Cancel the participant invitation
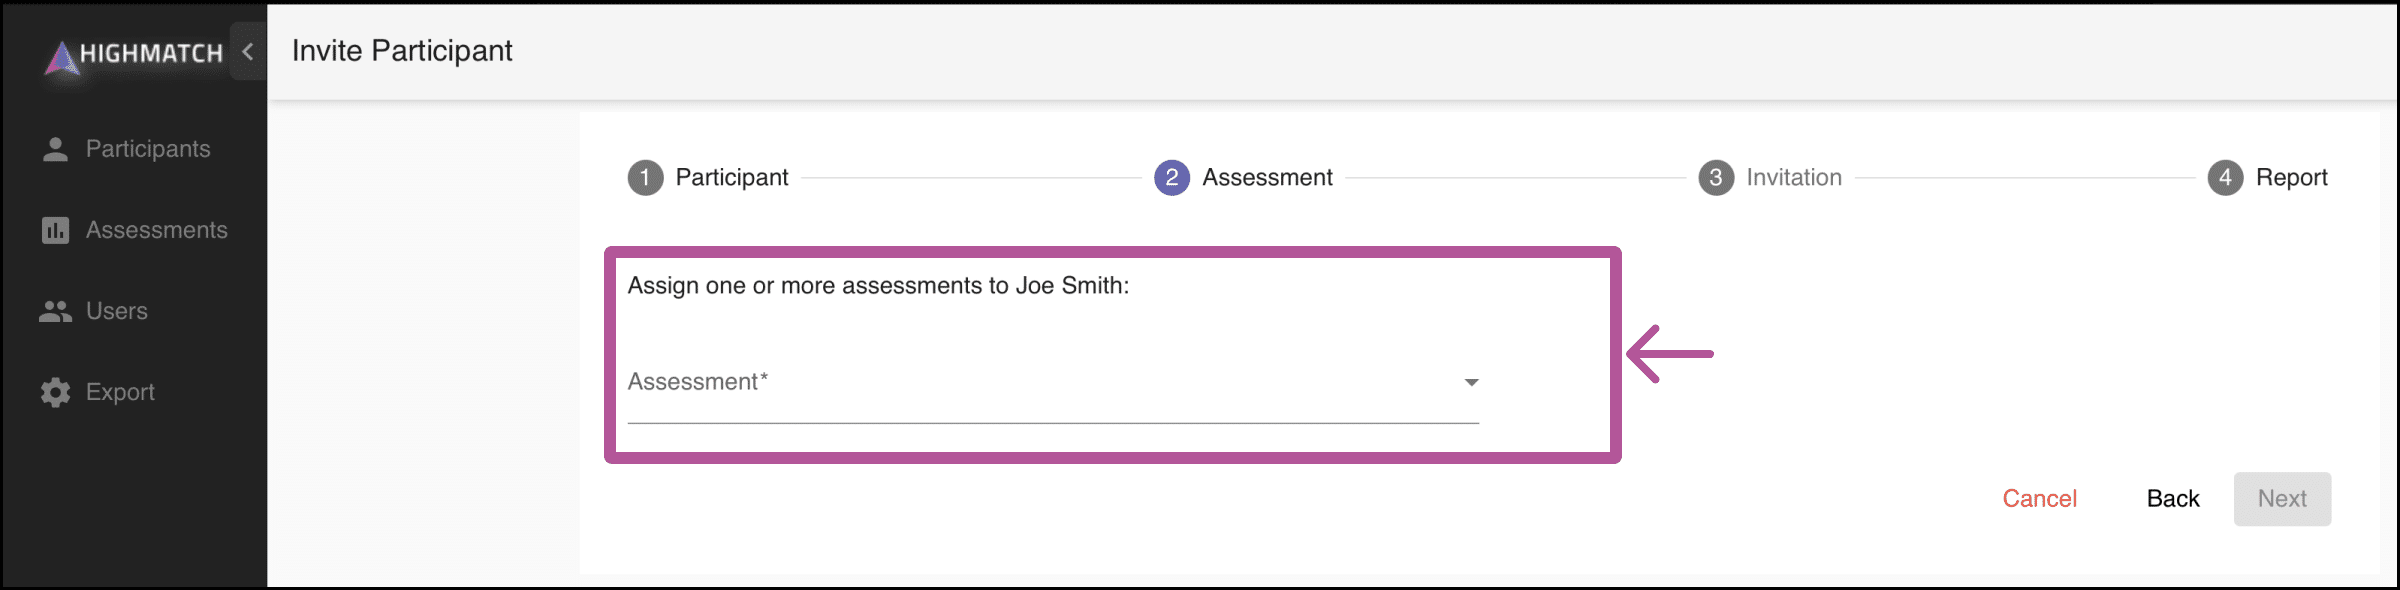 (x=2039, y=499)
